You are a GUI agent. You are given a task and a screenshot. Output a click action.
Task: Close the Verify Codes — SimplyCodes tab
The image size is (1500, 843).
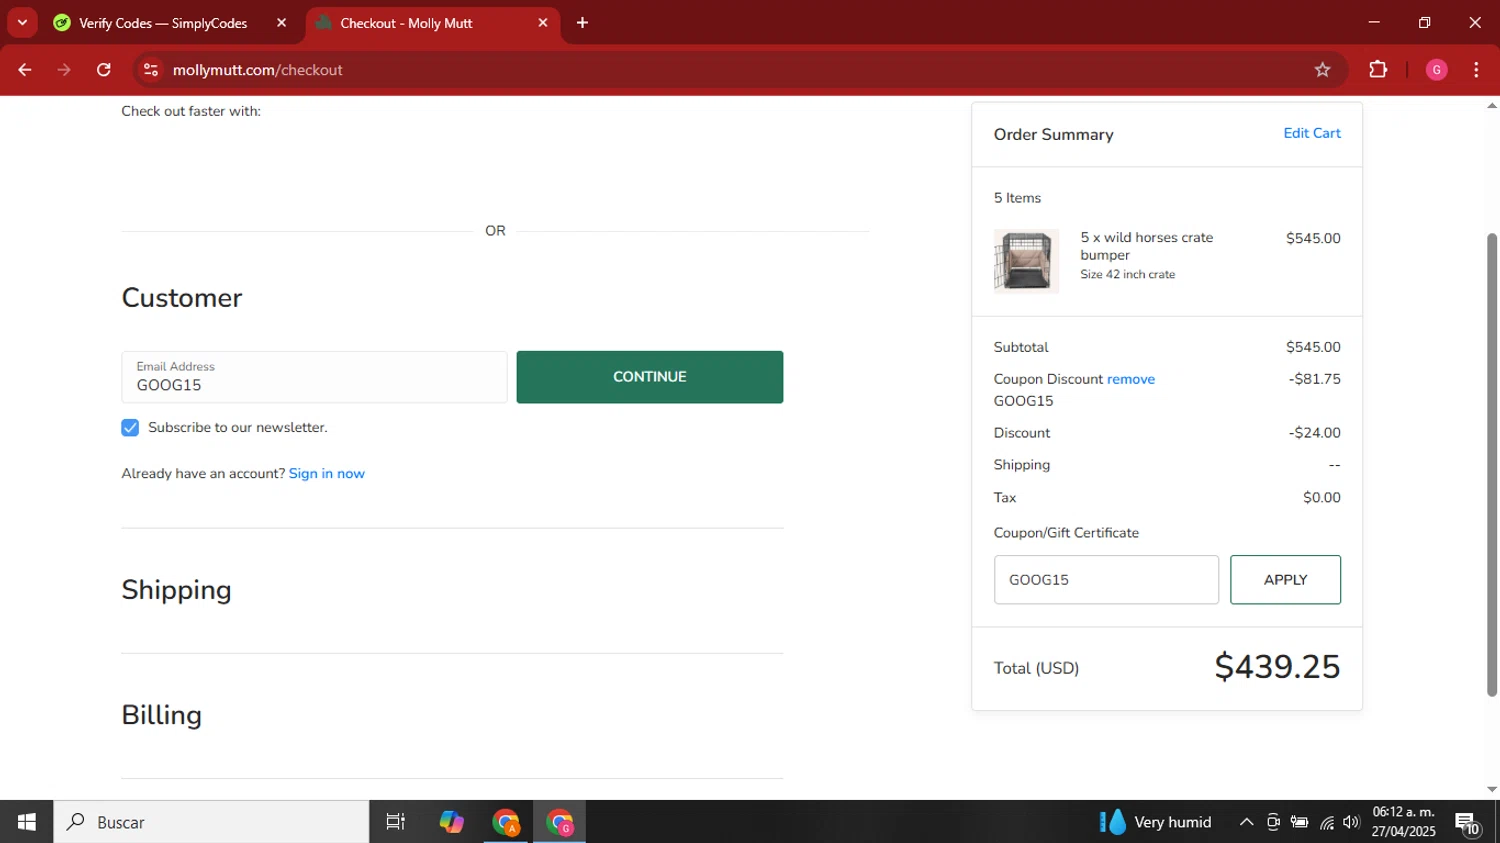pos(281,23)
